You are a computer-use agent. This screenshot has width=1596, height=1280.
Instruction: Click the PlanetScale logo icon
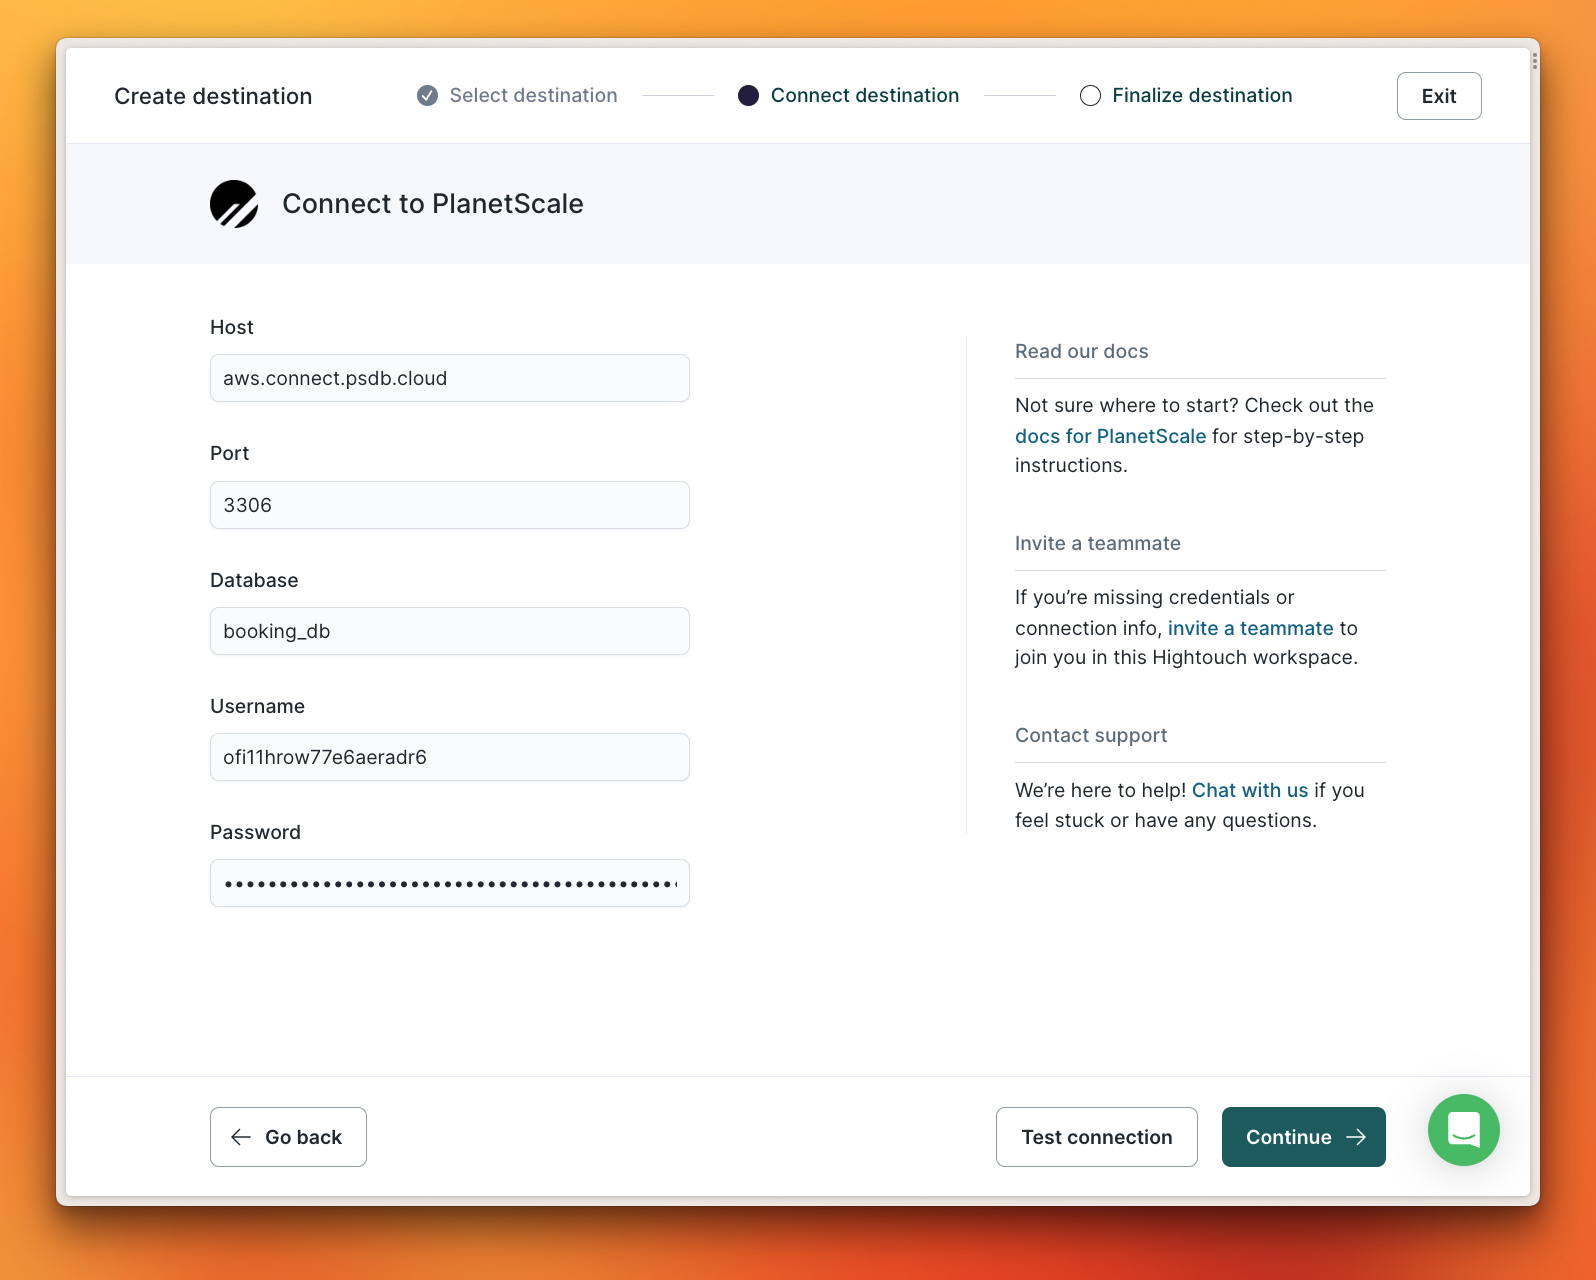click(234, 204)
